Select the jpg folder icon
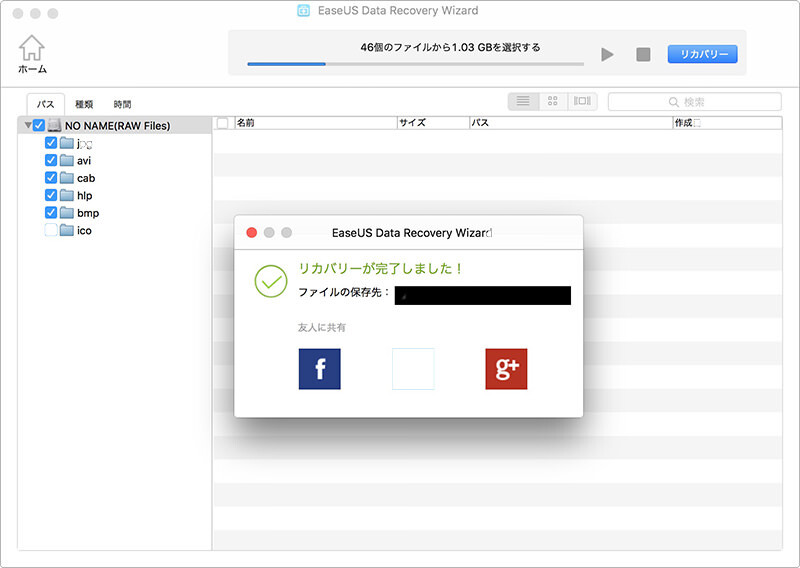 tap(67, 143)
